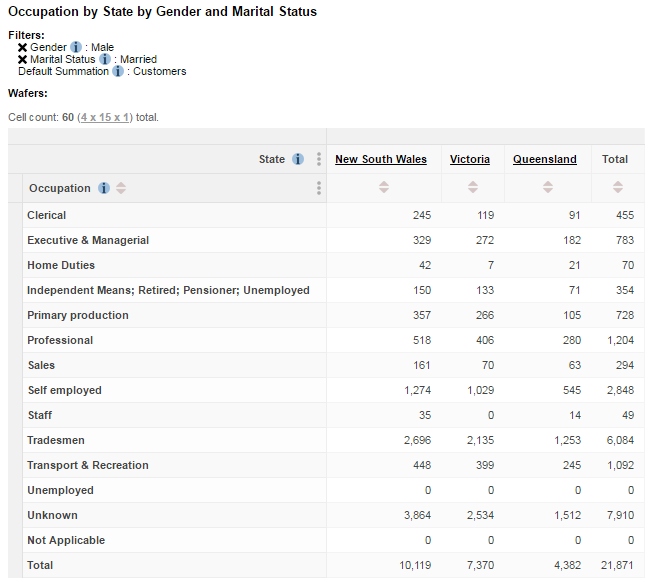Sort by New South Wales column values
Viewport: 652px width, 582px height.
click(x=384, y=187)
